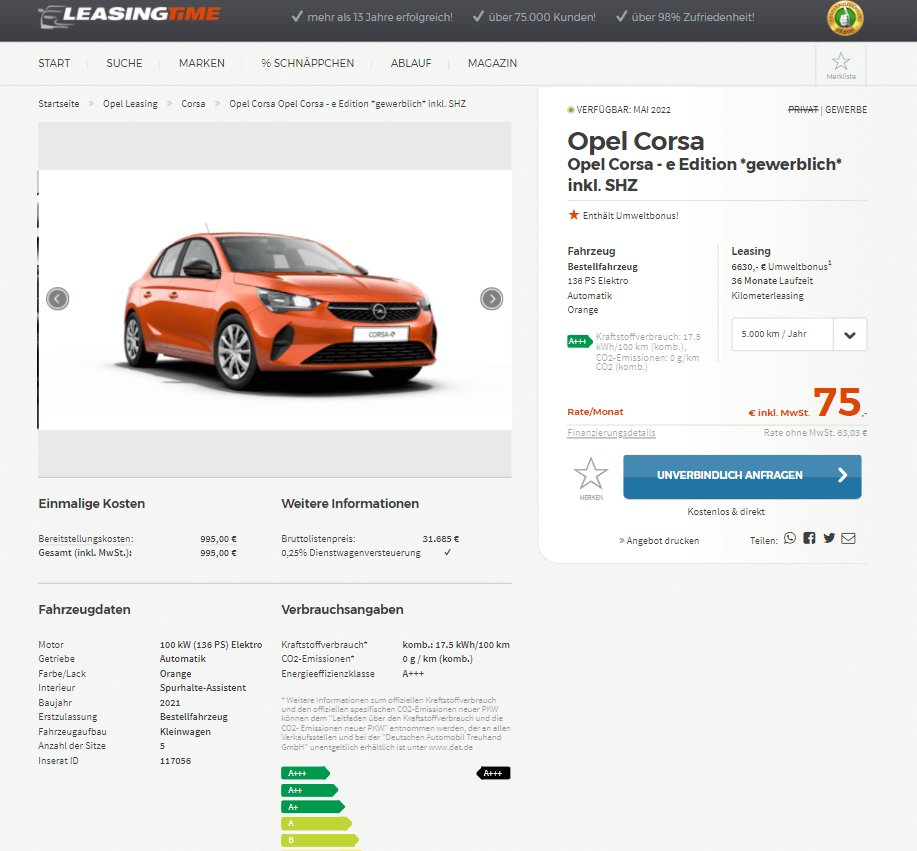Show previous car image with left arrow
This screenshot has height=851, width=917.
point(57,299)
